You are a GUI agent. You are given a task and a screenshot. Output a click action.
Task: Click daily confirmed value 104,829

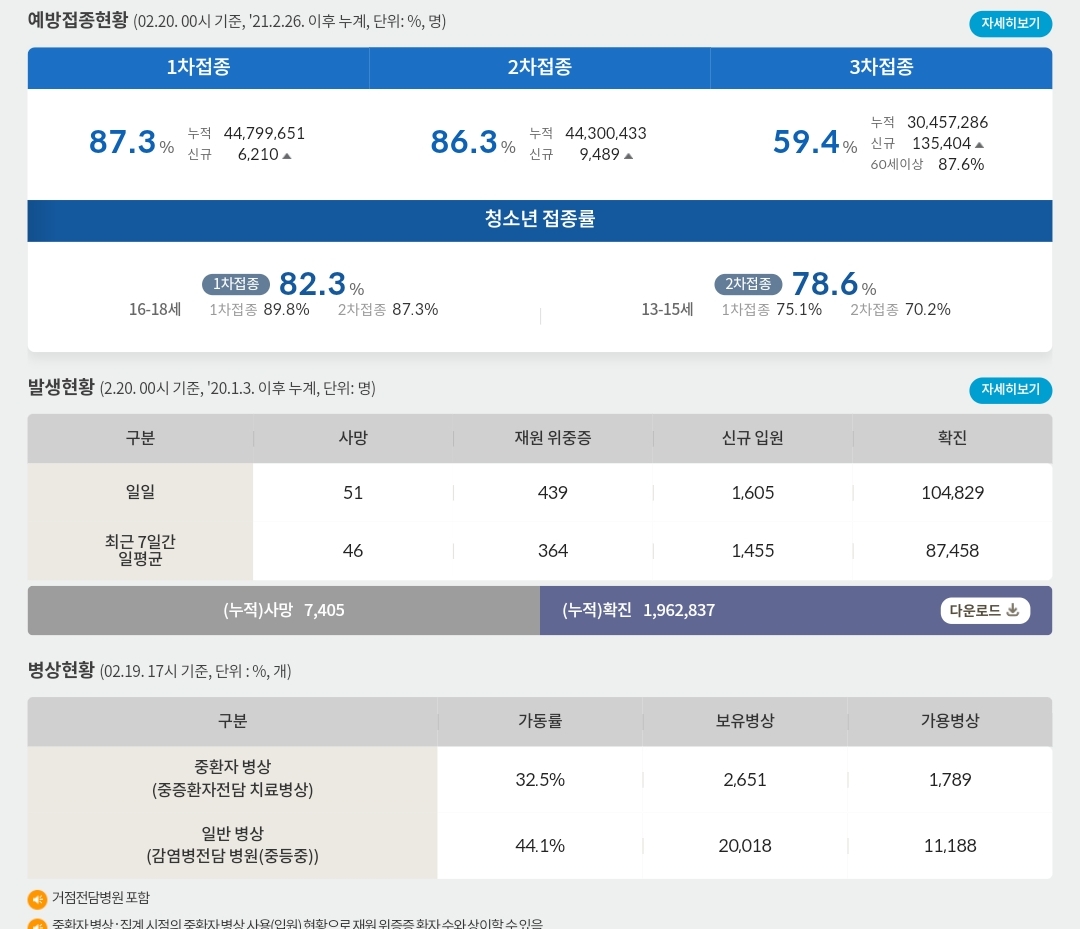pyautogui.click(x=953, y=492)
